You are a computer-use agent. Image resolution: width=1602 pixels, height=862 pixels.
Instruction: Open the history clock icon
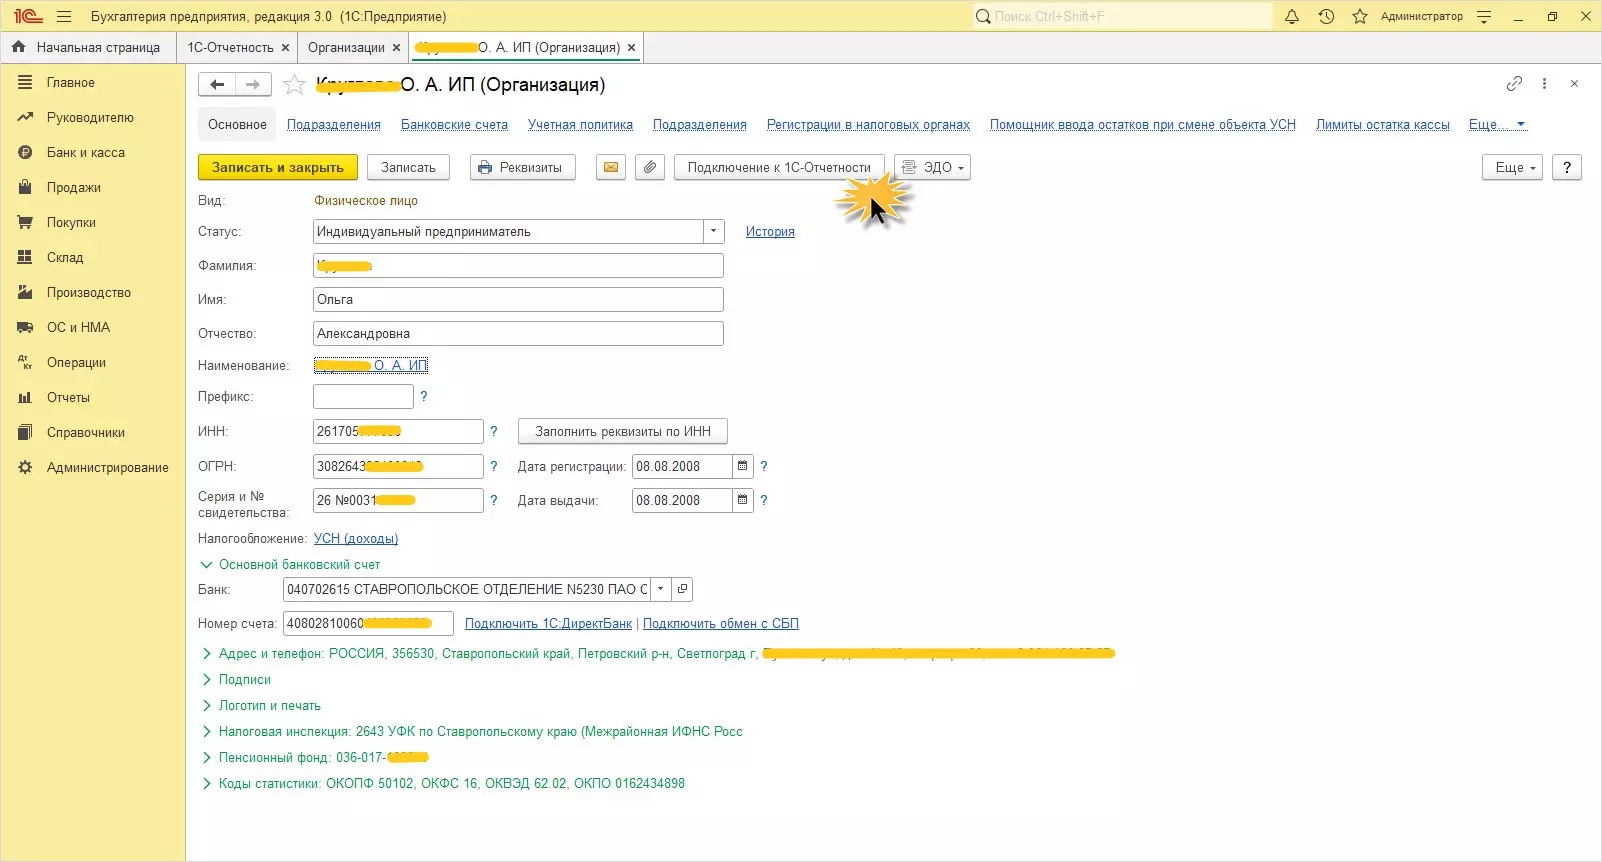point(1326,17)
